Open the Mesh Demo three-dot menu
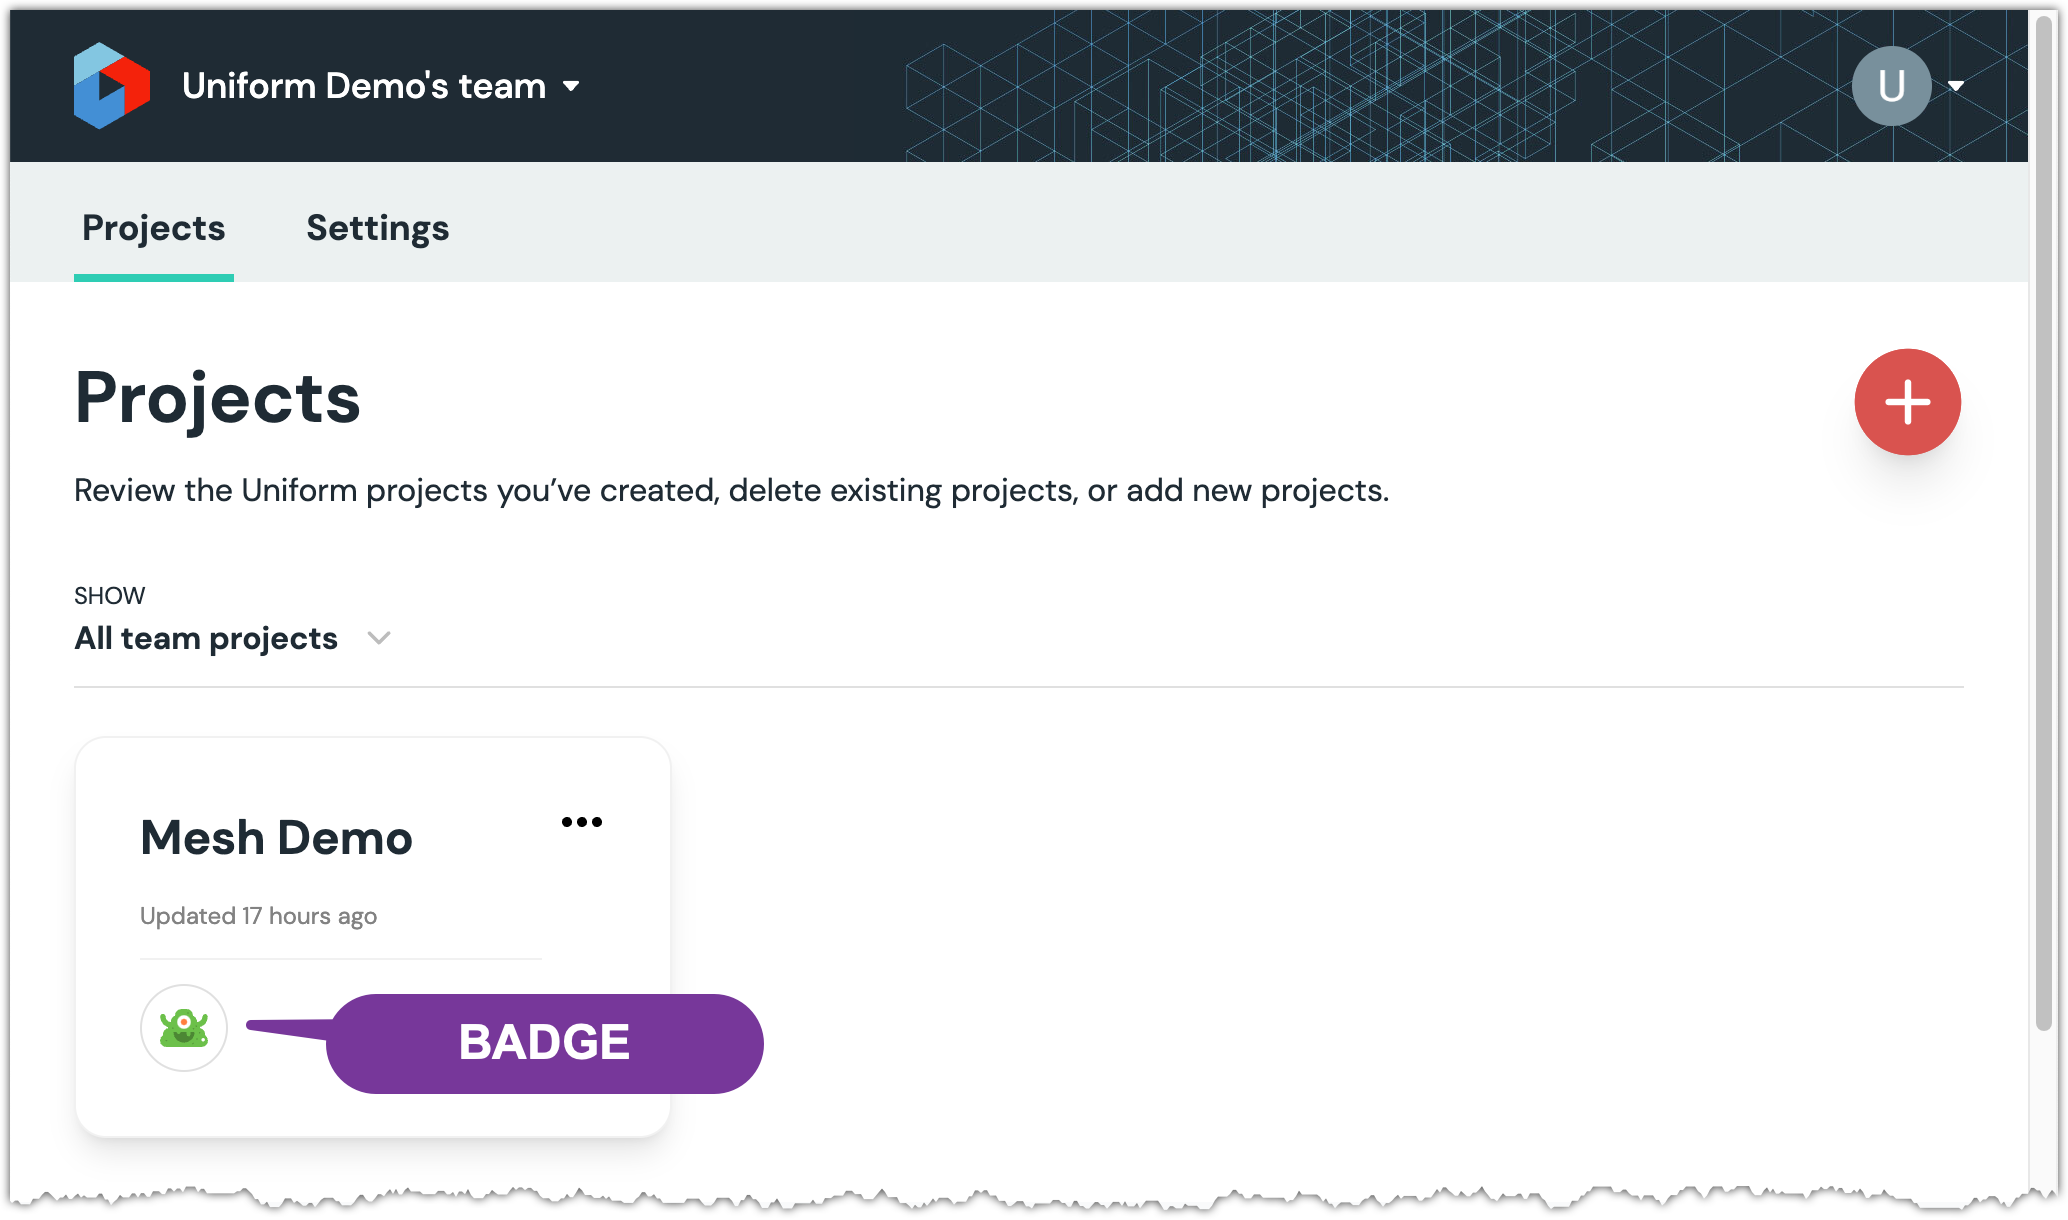 coord(582,822)
